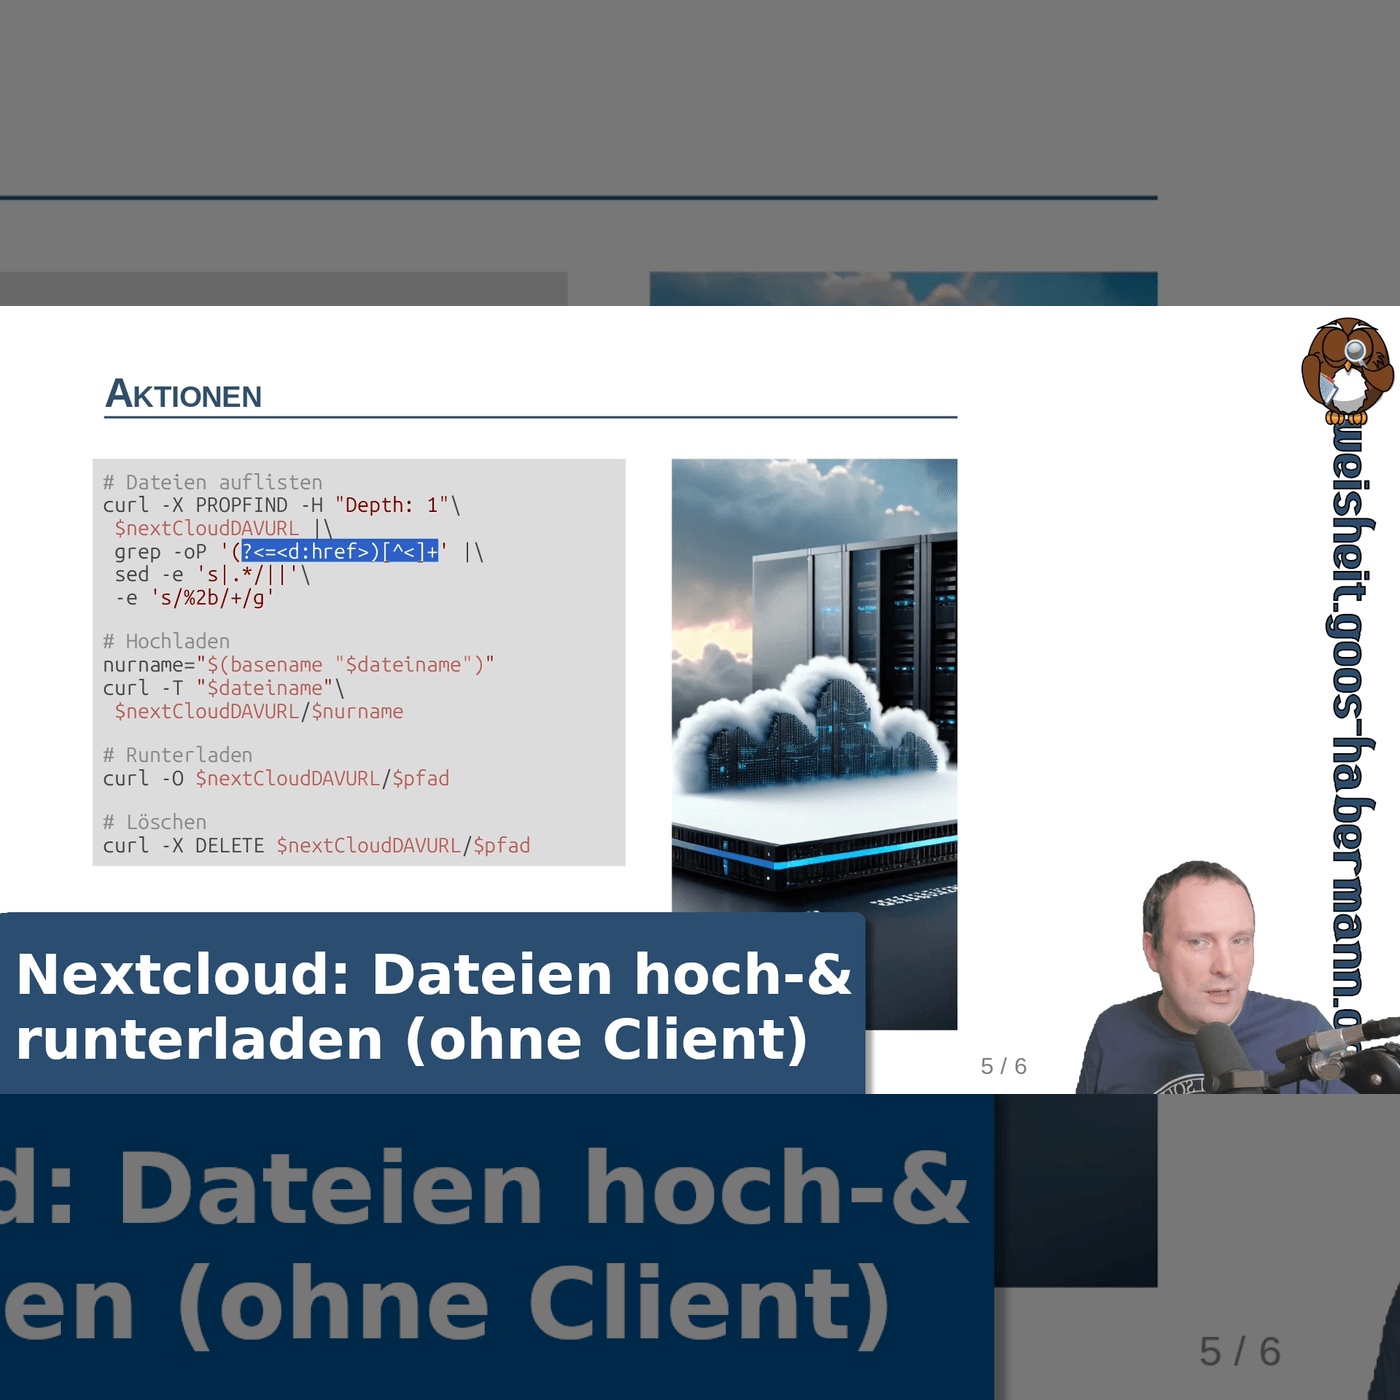Click the comment "# Hochladen"

(167, 641)
